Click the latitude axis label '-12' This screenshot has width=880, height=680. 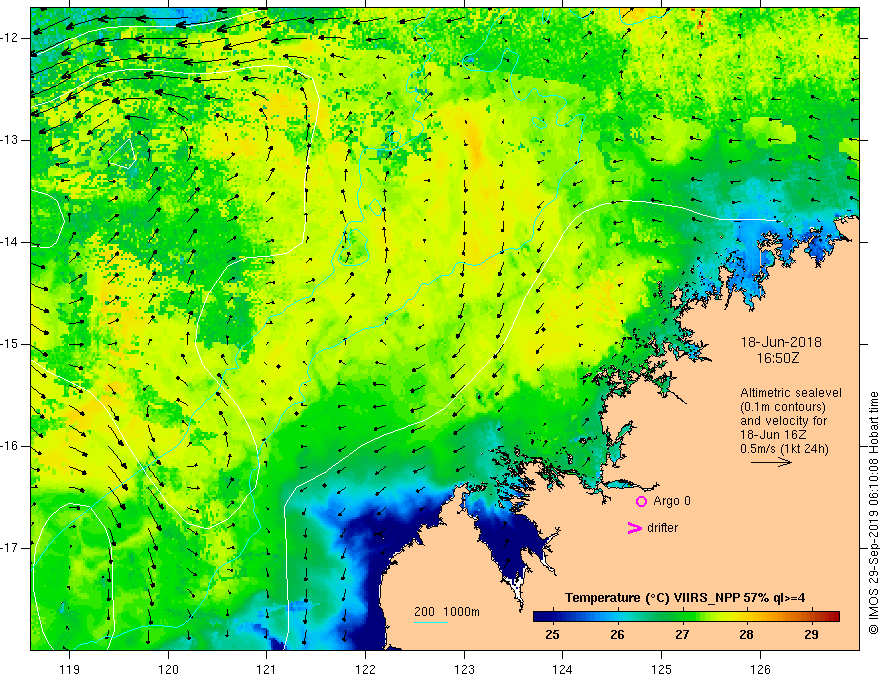pyautogui.click(x=11, y=38)
